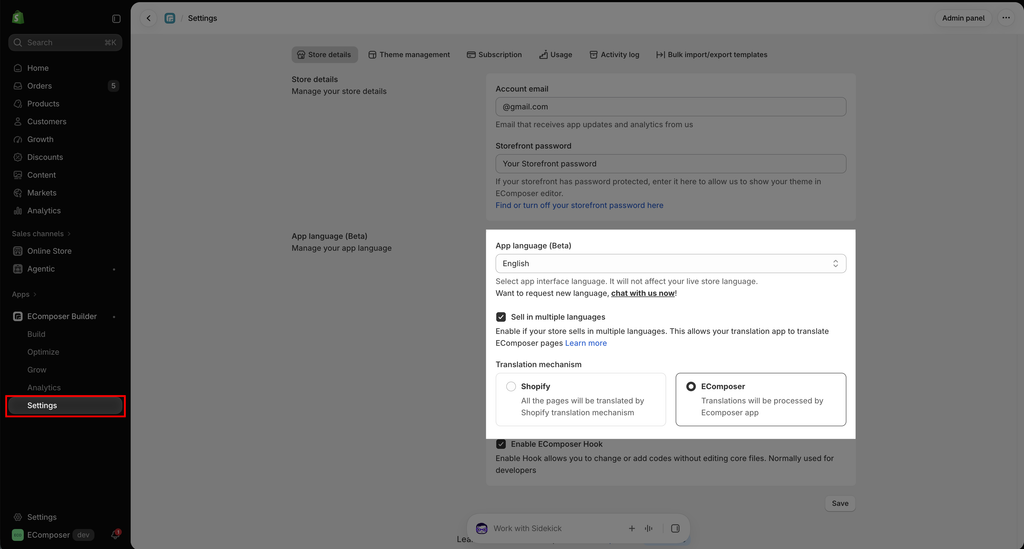The height and width of the screenshot is (549, 1024).
Task: Click the plus icon in Sidekick bar
Action: 632,528
